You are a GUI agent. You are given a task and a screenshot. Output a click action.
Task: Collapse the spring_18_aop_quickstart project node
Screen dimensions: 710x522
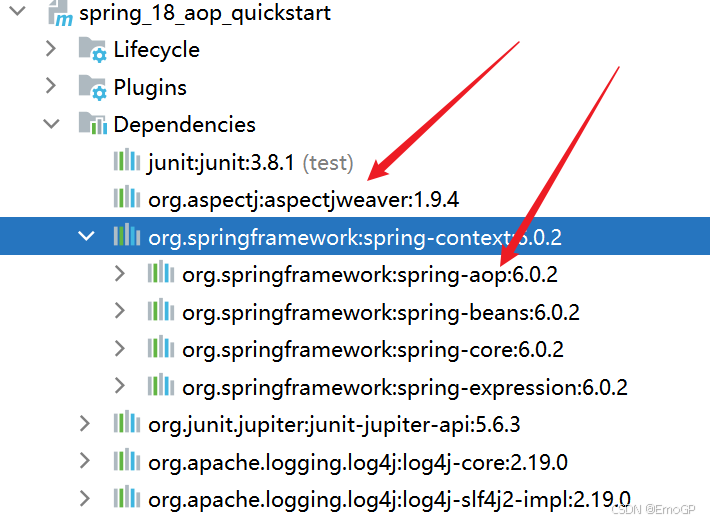point(17,10)
